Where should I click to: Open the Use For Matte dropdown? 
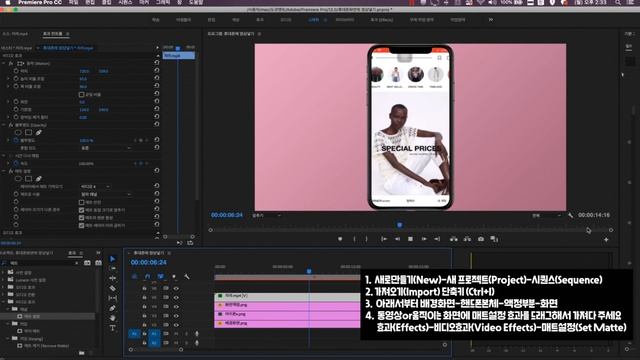coord(106,194)
